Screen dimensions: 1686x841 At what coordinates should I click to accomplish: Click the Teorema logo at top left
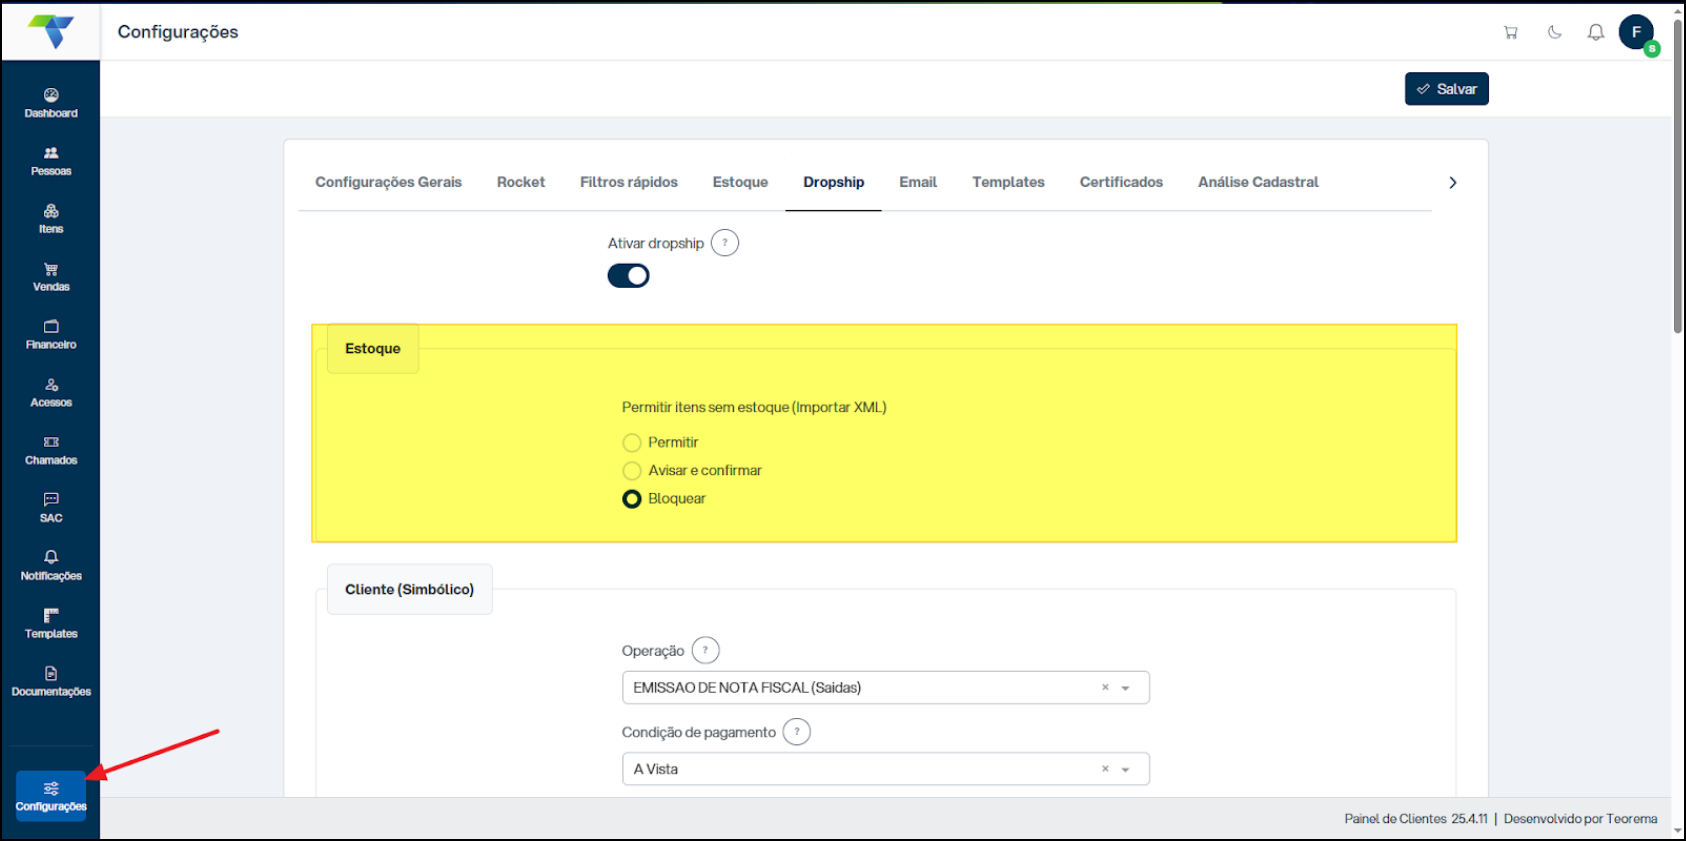point(51,32)
